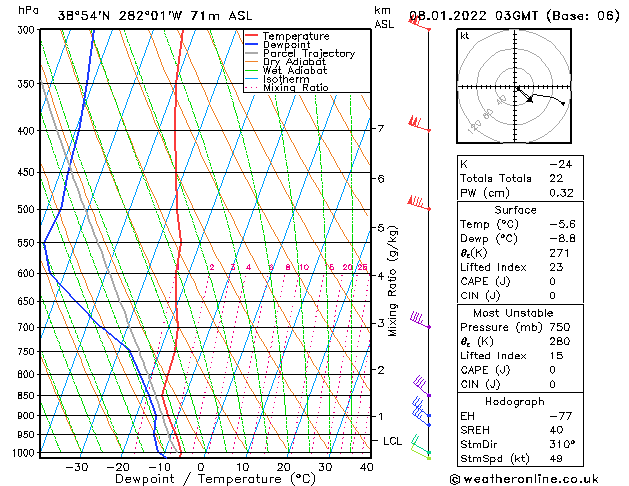Click the surface Temp value '-5.6'
The image size is (629, 486).
[x=562, y=224]
